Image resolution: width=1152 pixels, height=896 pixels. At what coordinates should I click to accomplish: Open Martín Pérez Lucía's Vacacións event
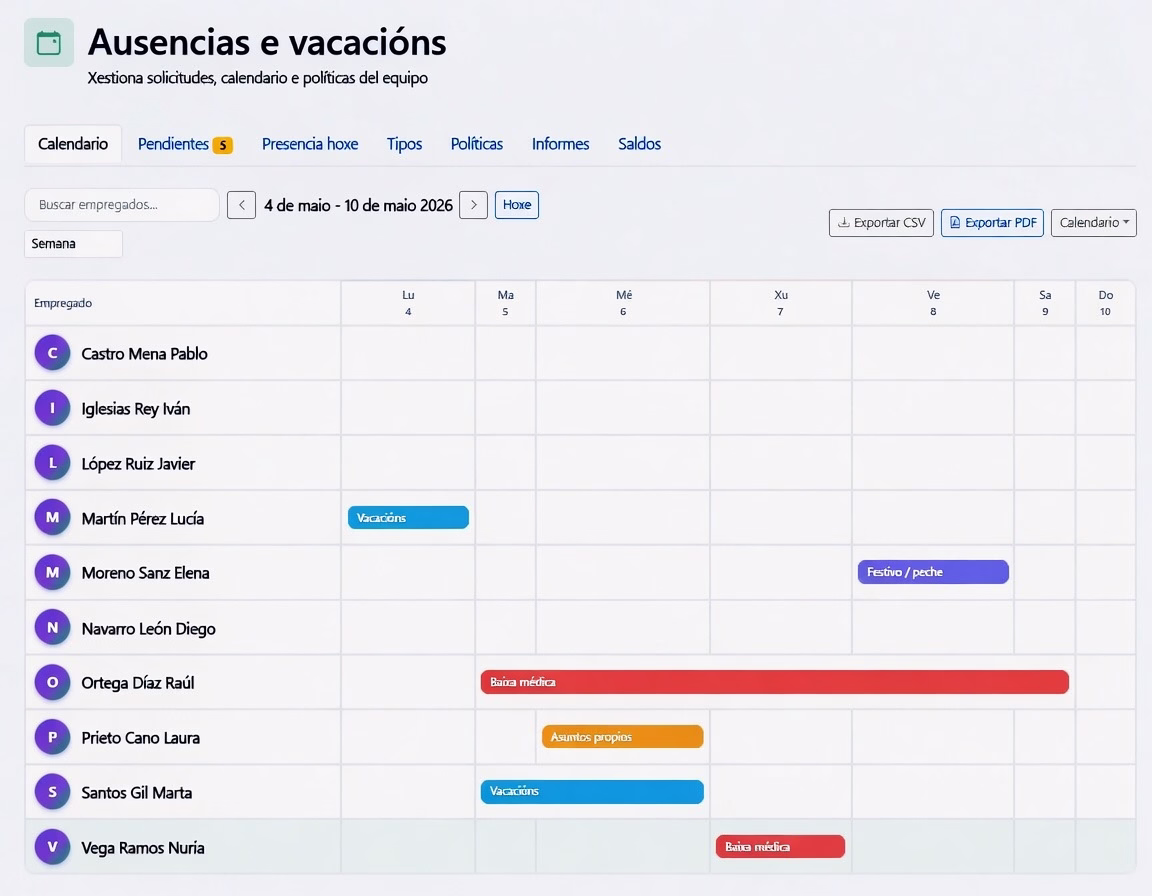coord(408,518)
